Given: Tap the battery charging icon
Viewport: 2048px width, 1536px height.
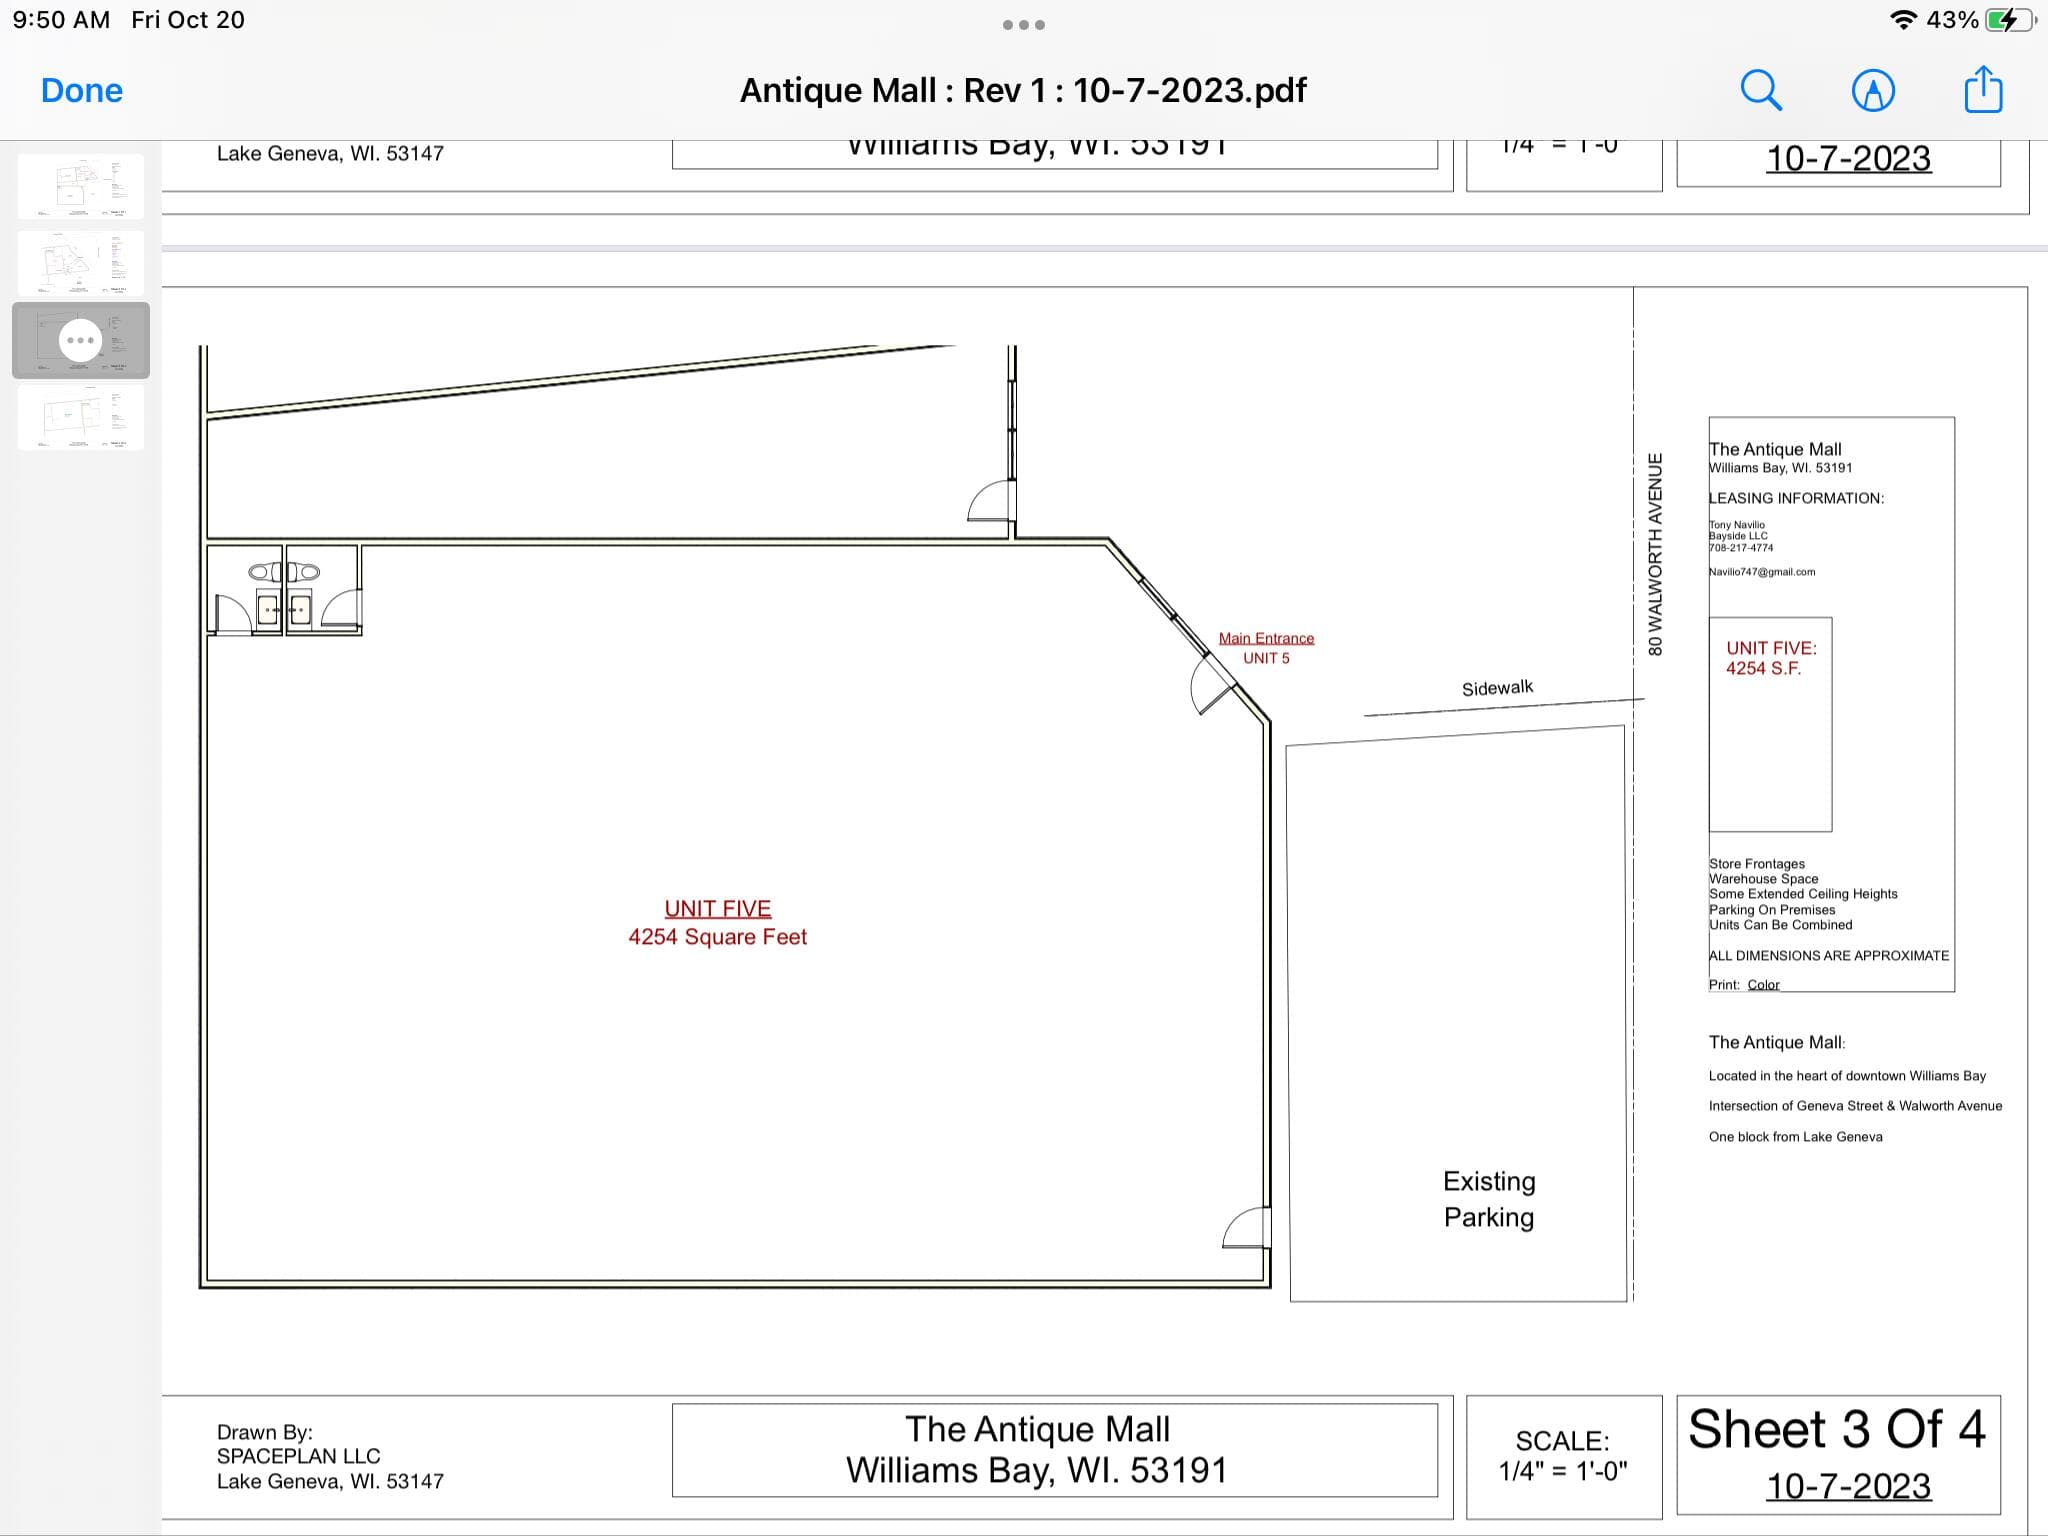Looking at the screenshot, I should (2009, 20).
